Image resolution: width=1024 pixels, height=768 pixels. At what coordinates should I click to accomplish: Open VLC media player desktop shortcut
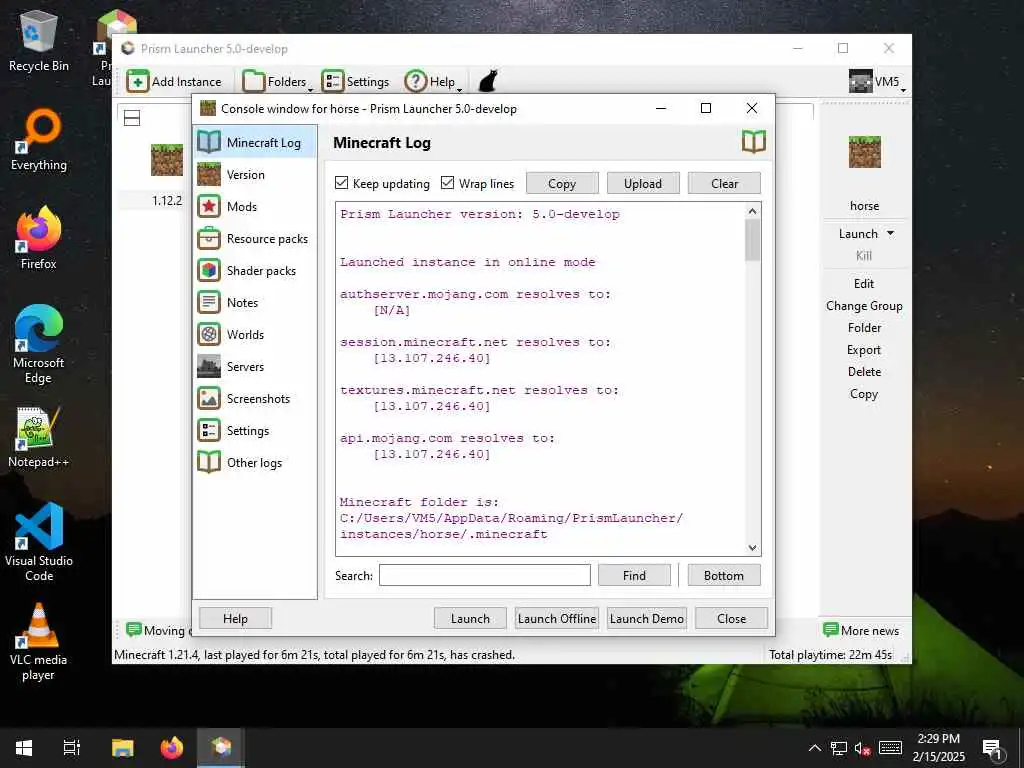click(x=39, y=642)
